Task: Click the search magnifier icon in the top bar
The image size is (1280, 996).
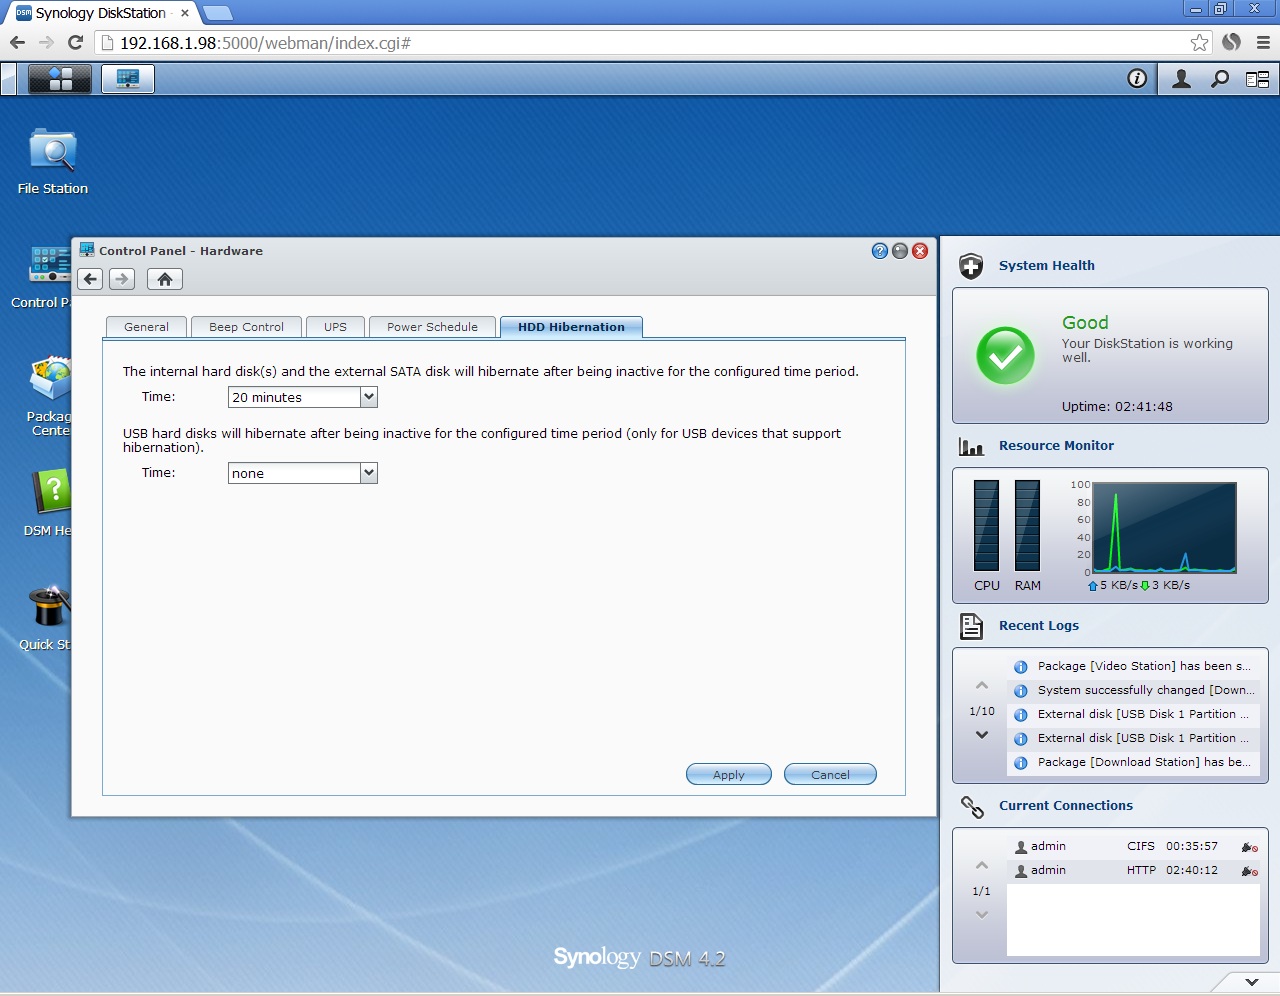Action: 1218,78
